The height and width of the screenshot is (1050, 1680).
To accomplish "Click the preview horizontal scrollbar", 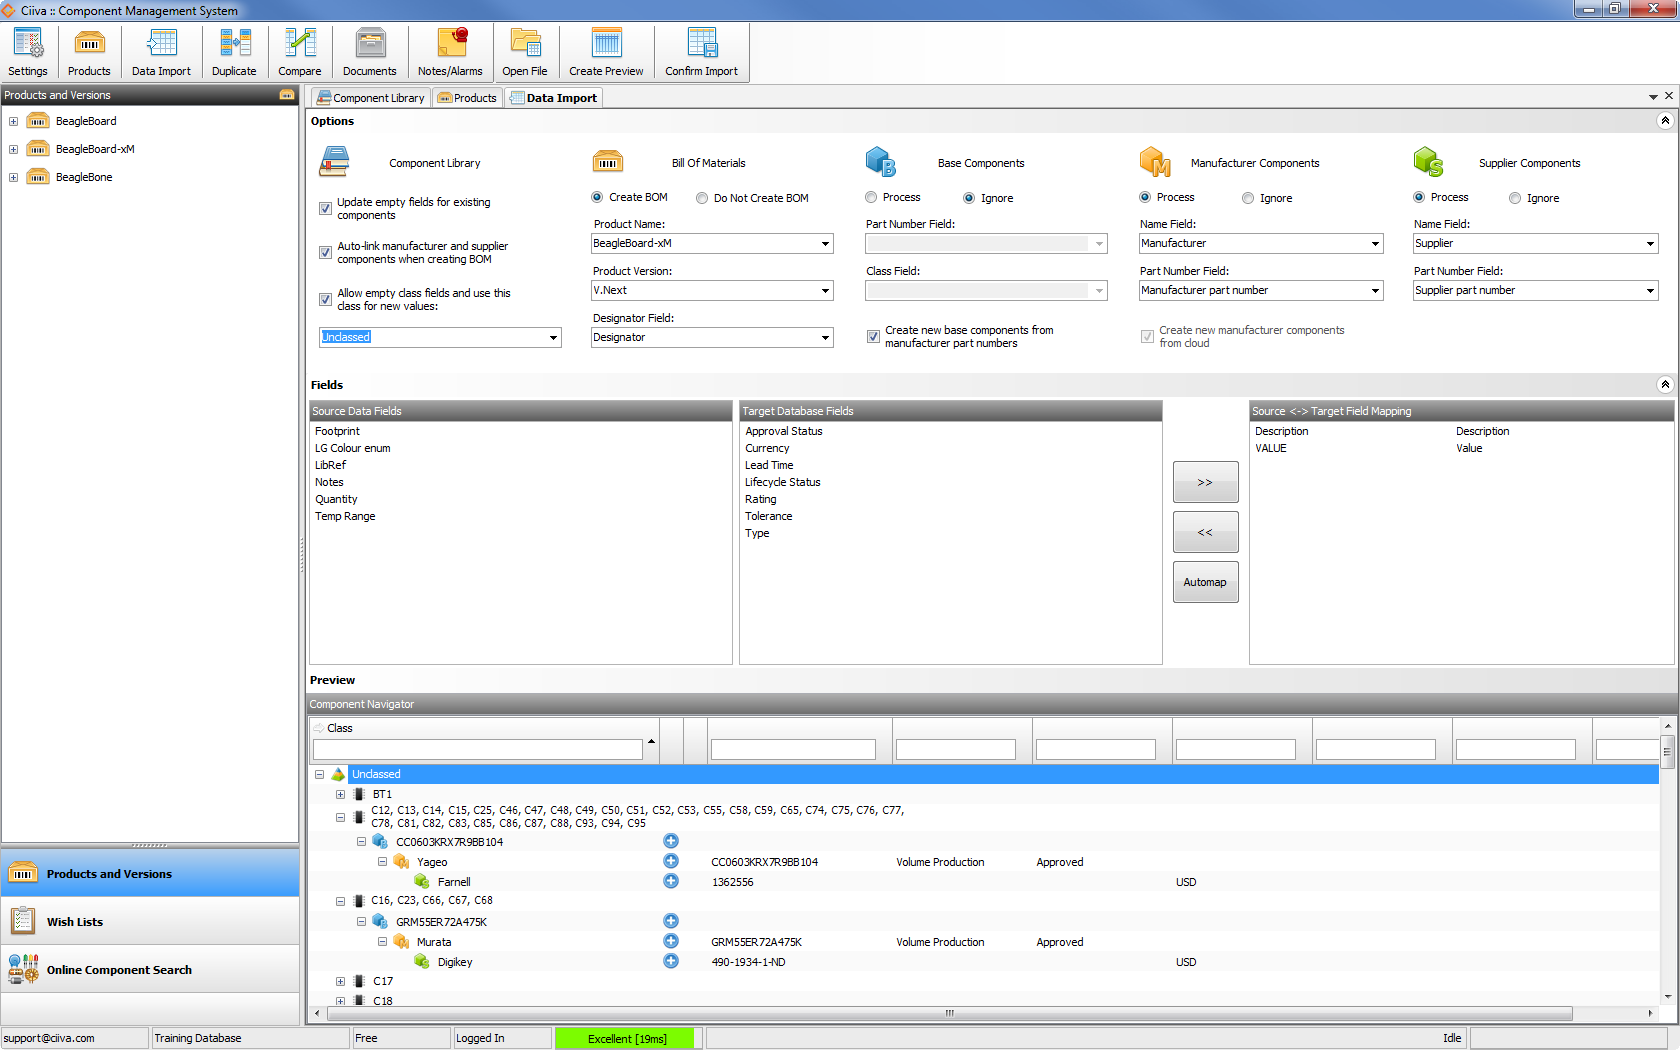I will (x=948, y=1013).
